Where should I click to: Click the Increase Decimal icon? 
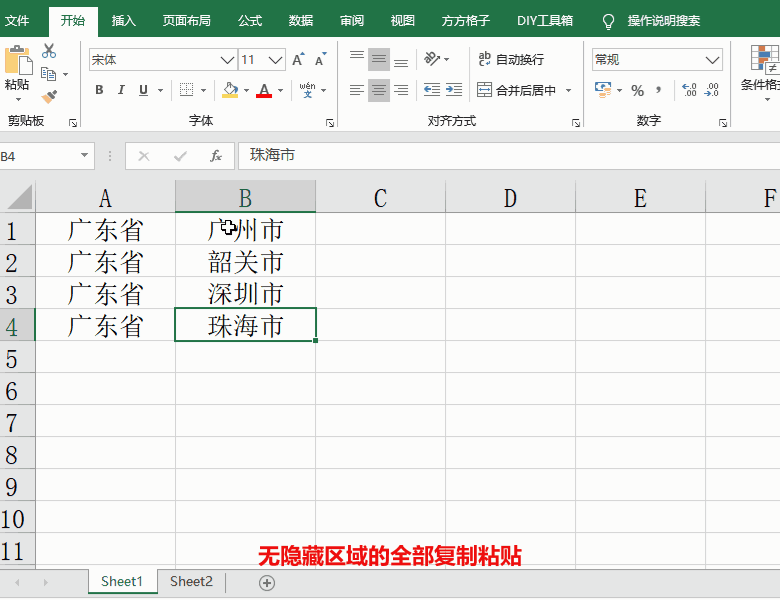689,90
